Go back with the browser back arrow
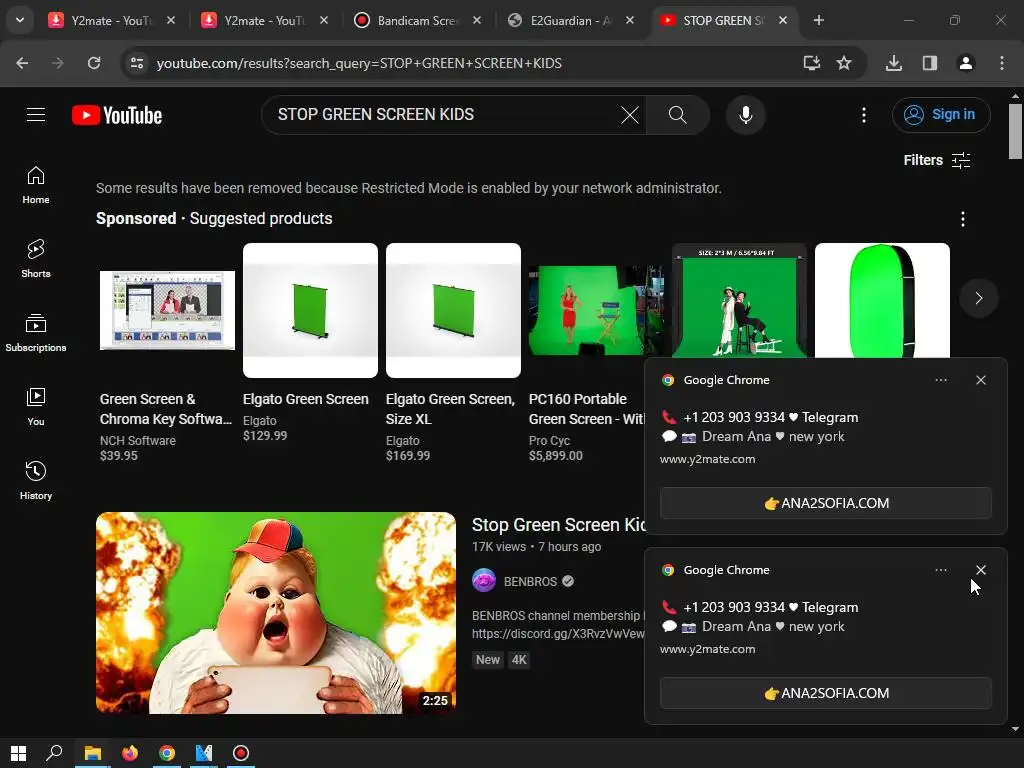1024x768 pixels. pyautogui.click(x=22, y=63)
